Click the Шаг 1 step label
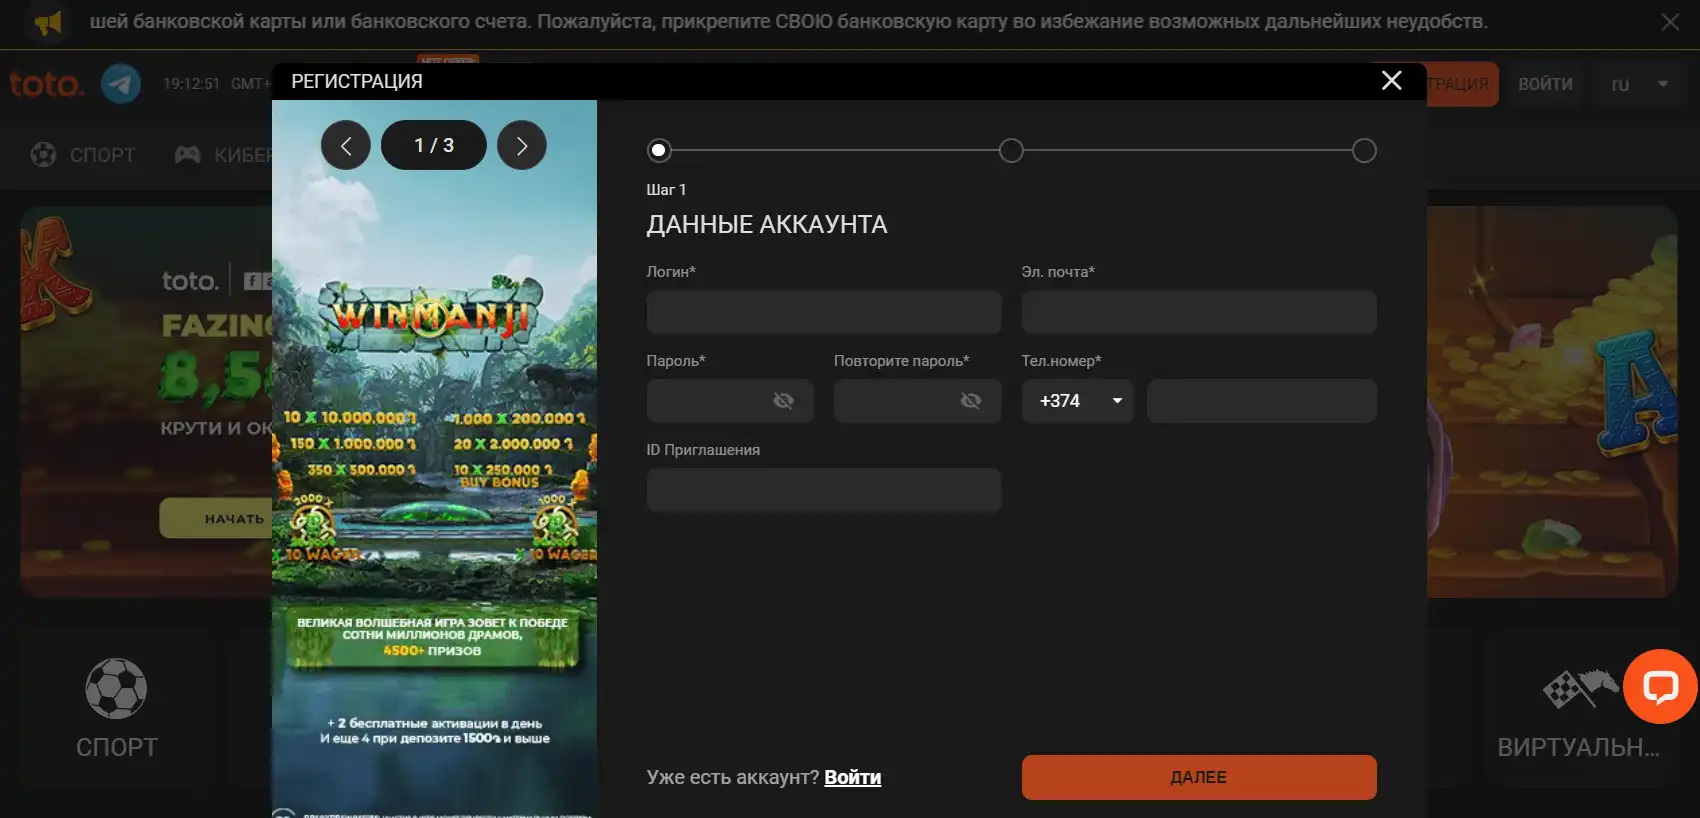Viewport: 1700px width, 818px height. (x=666, y=190)
